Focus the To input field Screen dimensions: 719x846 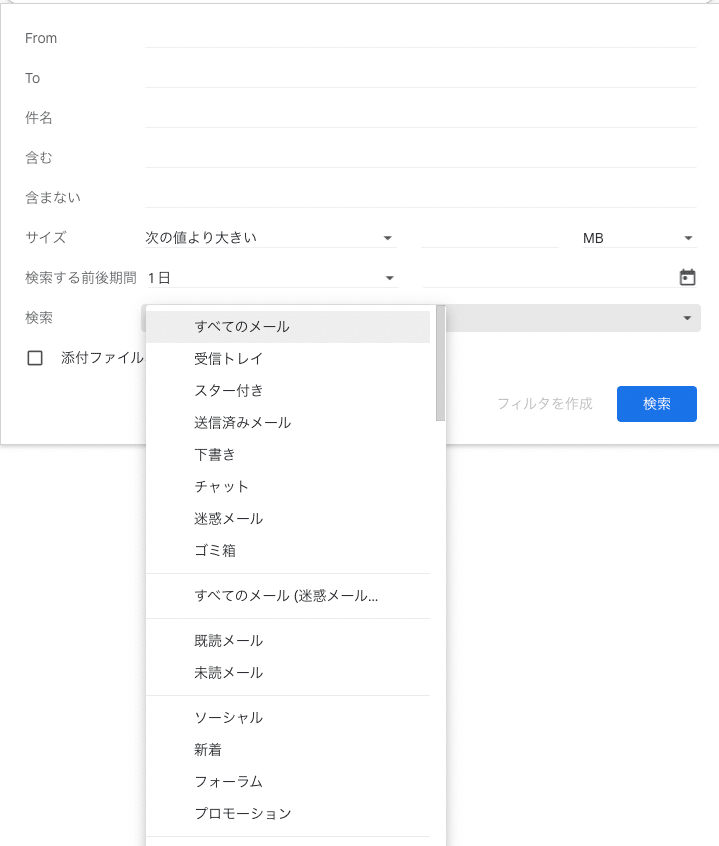(x=421, y=78)
